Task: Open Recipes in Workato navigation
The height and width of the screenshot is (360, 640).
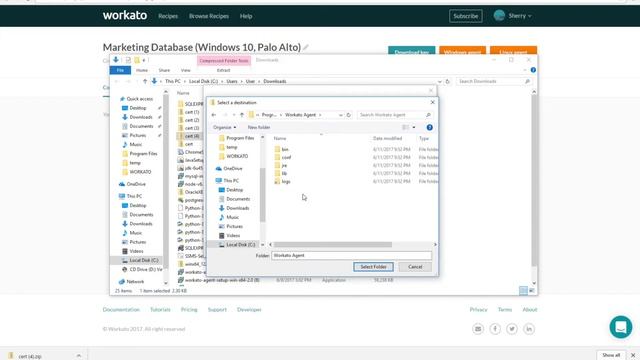Action: 168,16
